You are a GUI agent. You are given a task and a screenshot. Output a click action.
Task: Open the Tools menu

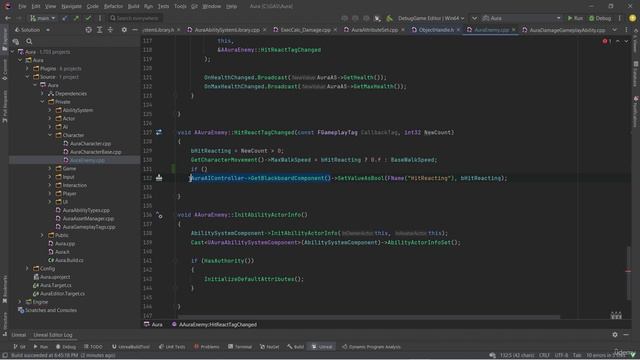coord(180,7)
